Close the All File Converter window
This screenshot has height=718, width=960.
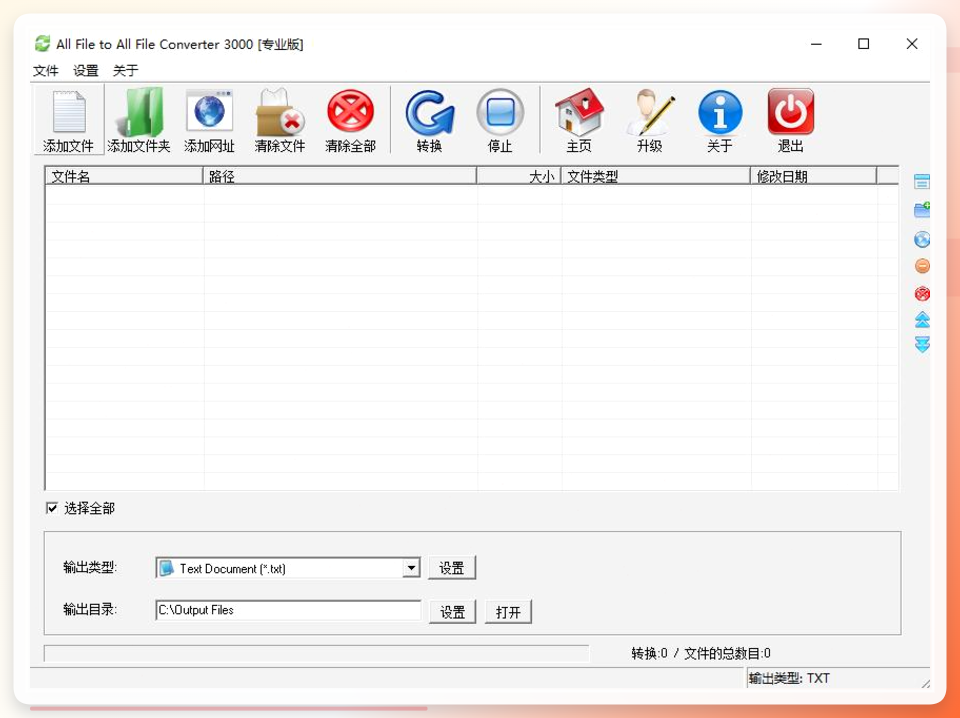point(912,44)
